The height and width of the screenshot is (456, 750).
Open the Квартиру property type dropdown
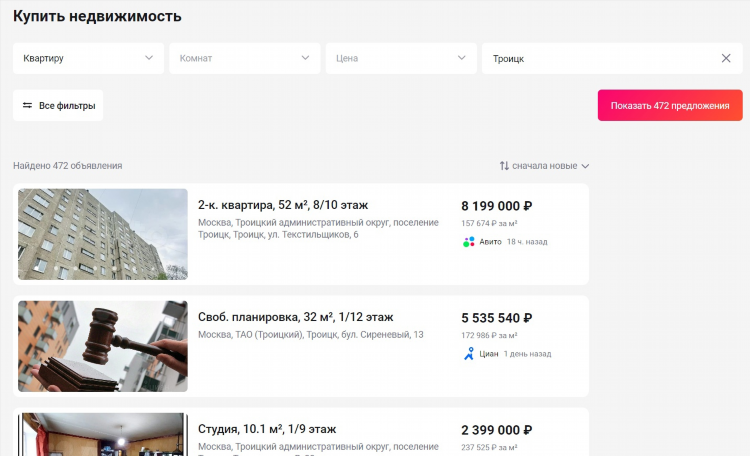tap(88, 58)
